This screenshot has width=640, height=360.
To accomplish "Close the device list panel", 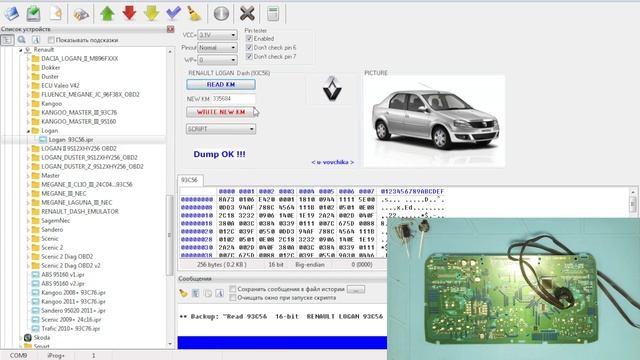I will click(x=171, y=29).
